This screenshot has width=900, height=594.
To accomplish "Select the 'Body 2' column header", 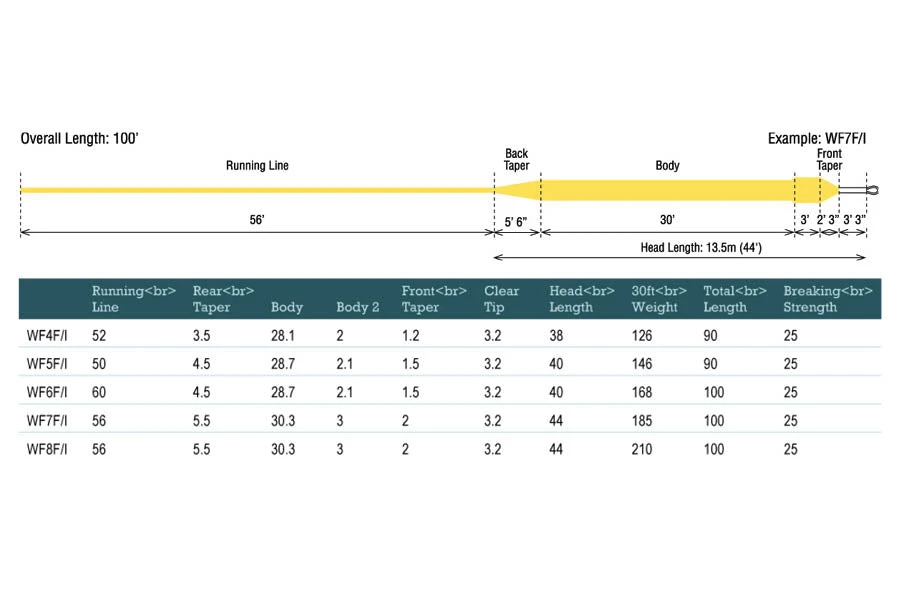I will pyautogui.click(x=358, y=307).
